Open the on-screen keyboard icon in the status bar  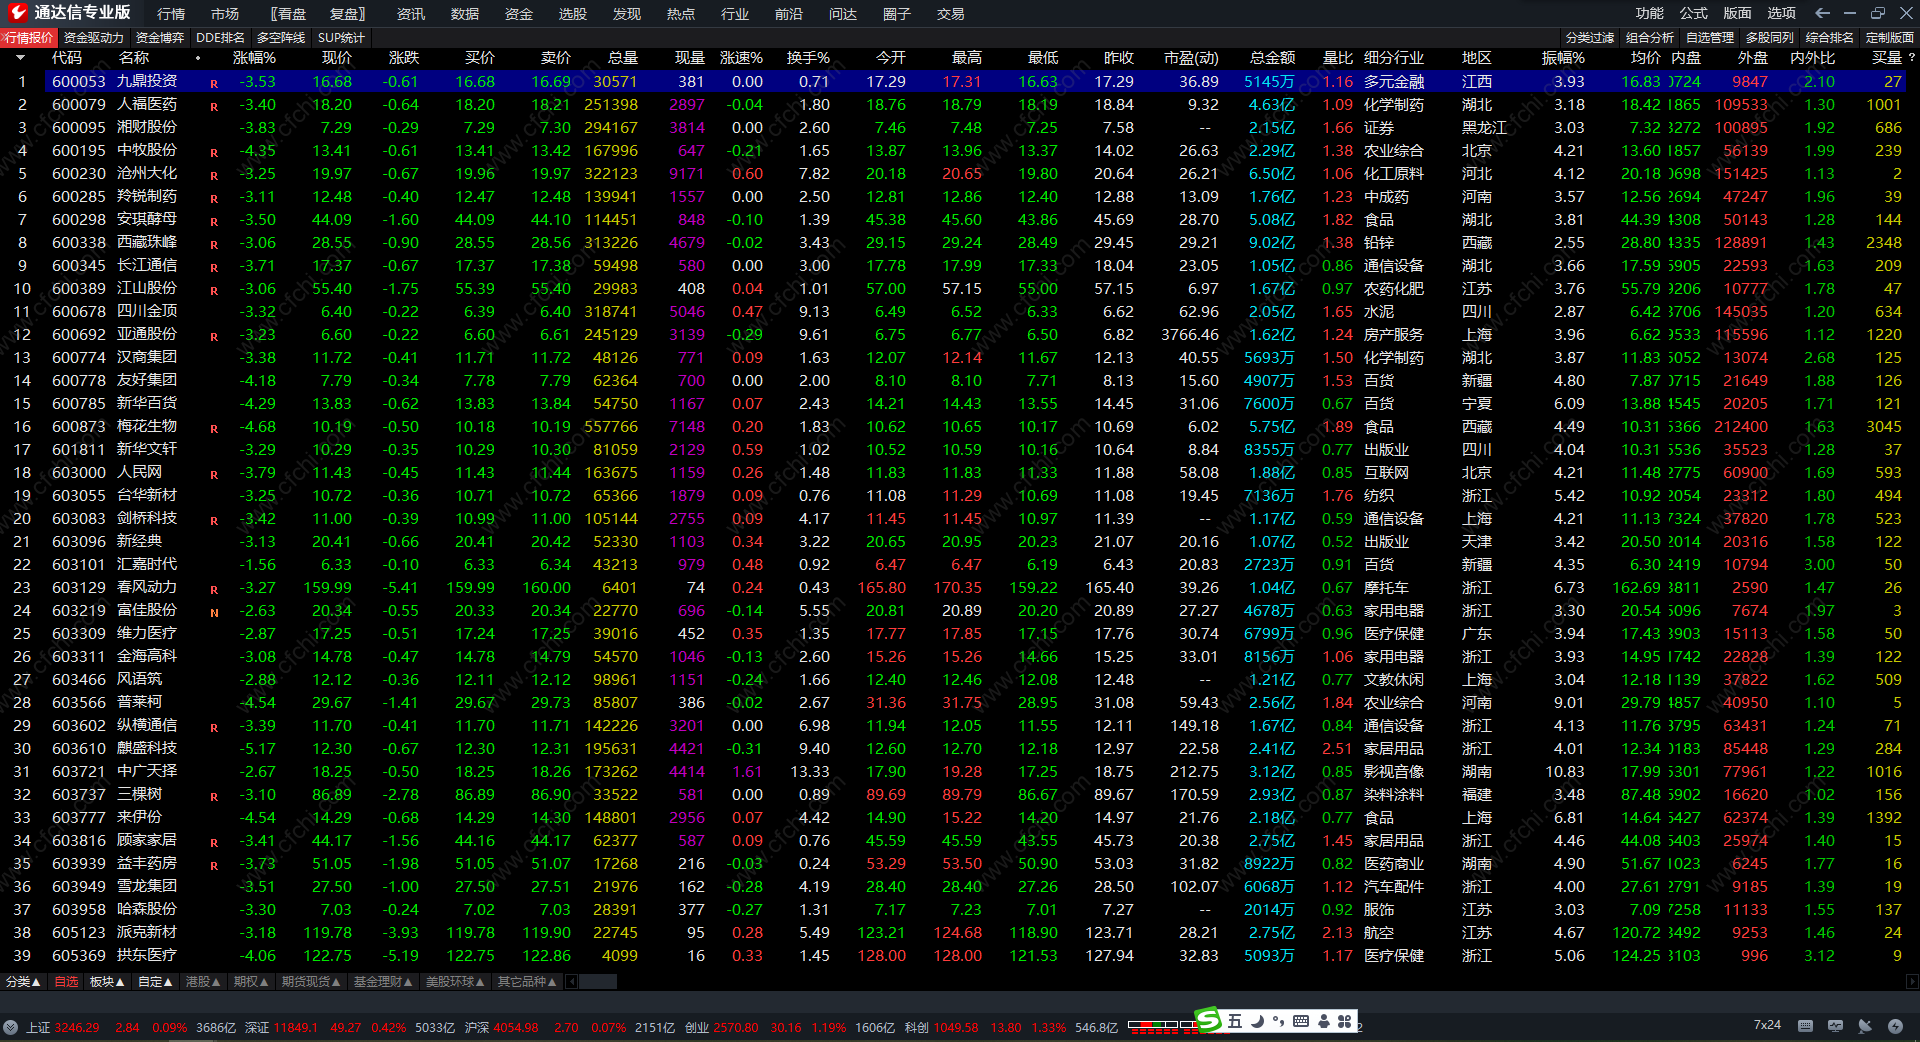(1805, 1026)
